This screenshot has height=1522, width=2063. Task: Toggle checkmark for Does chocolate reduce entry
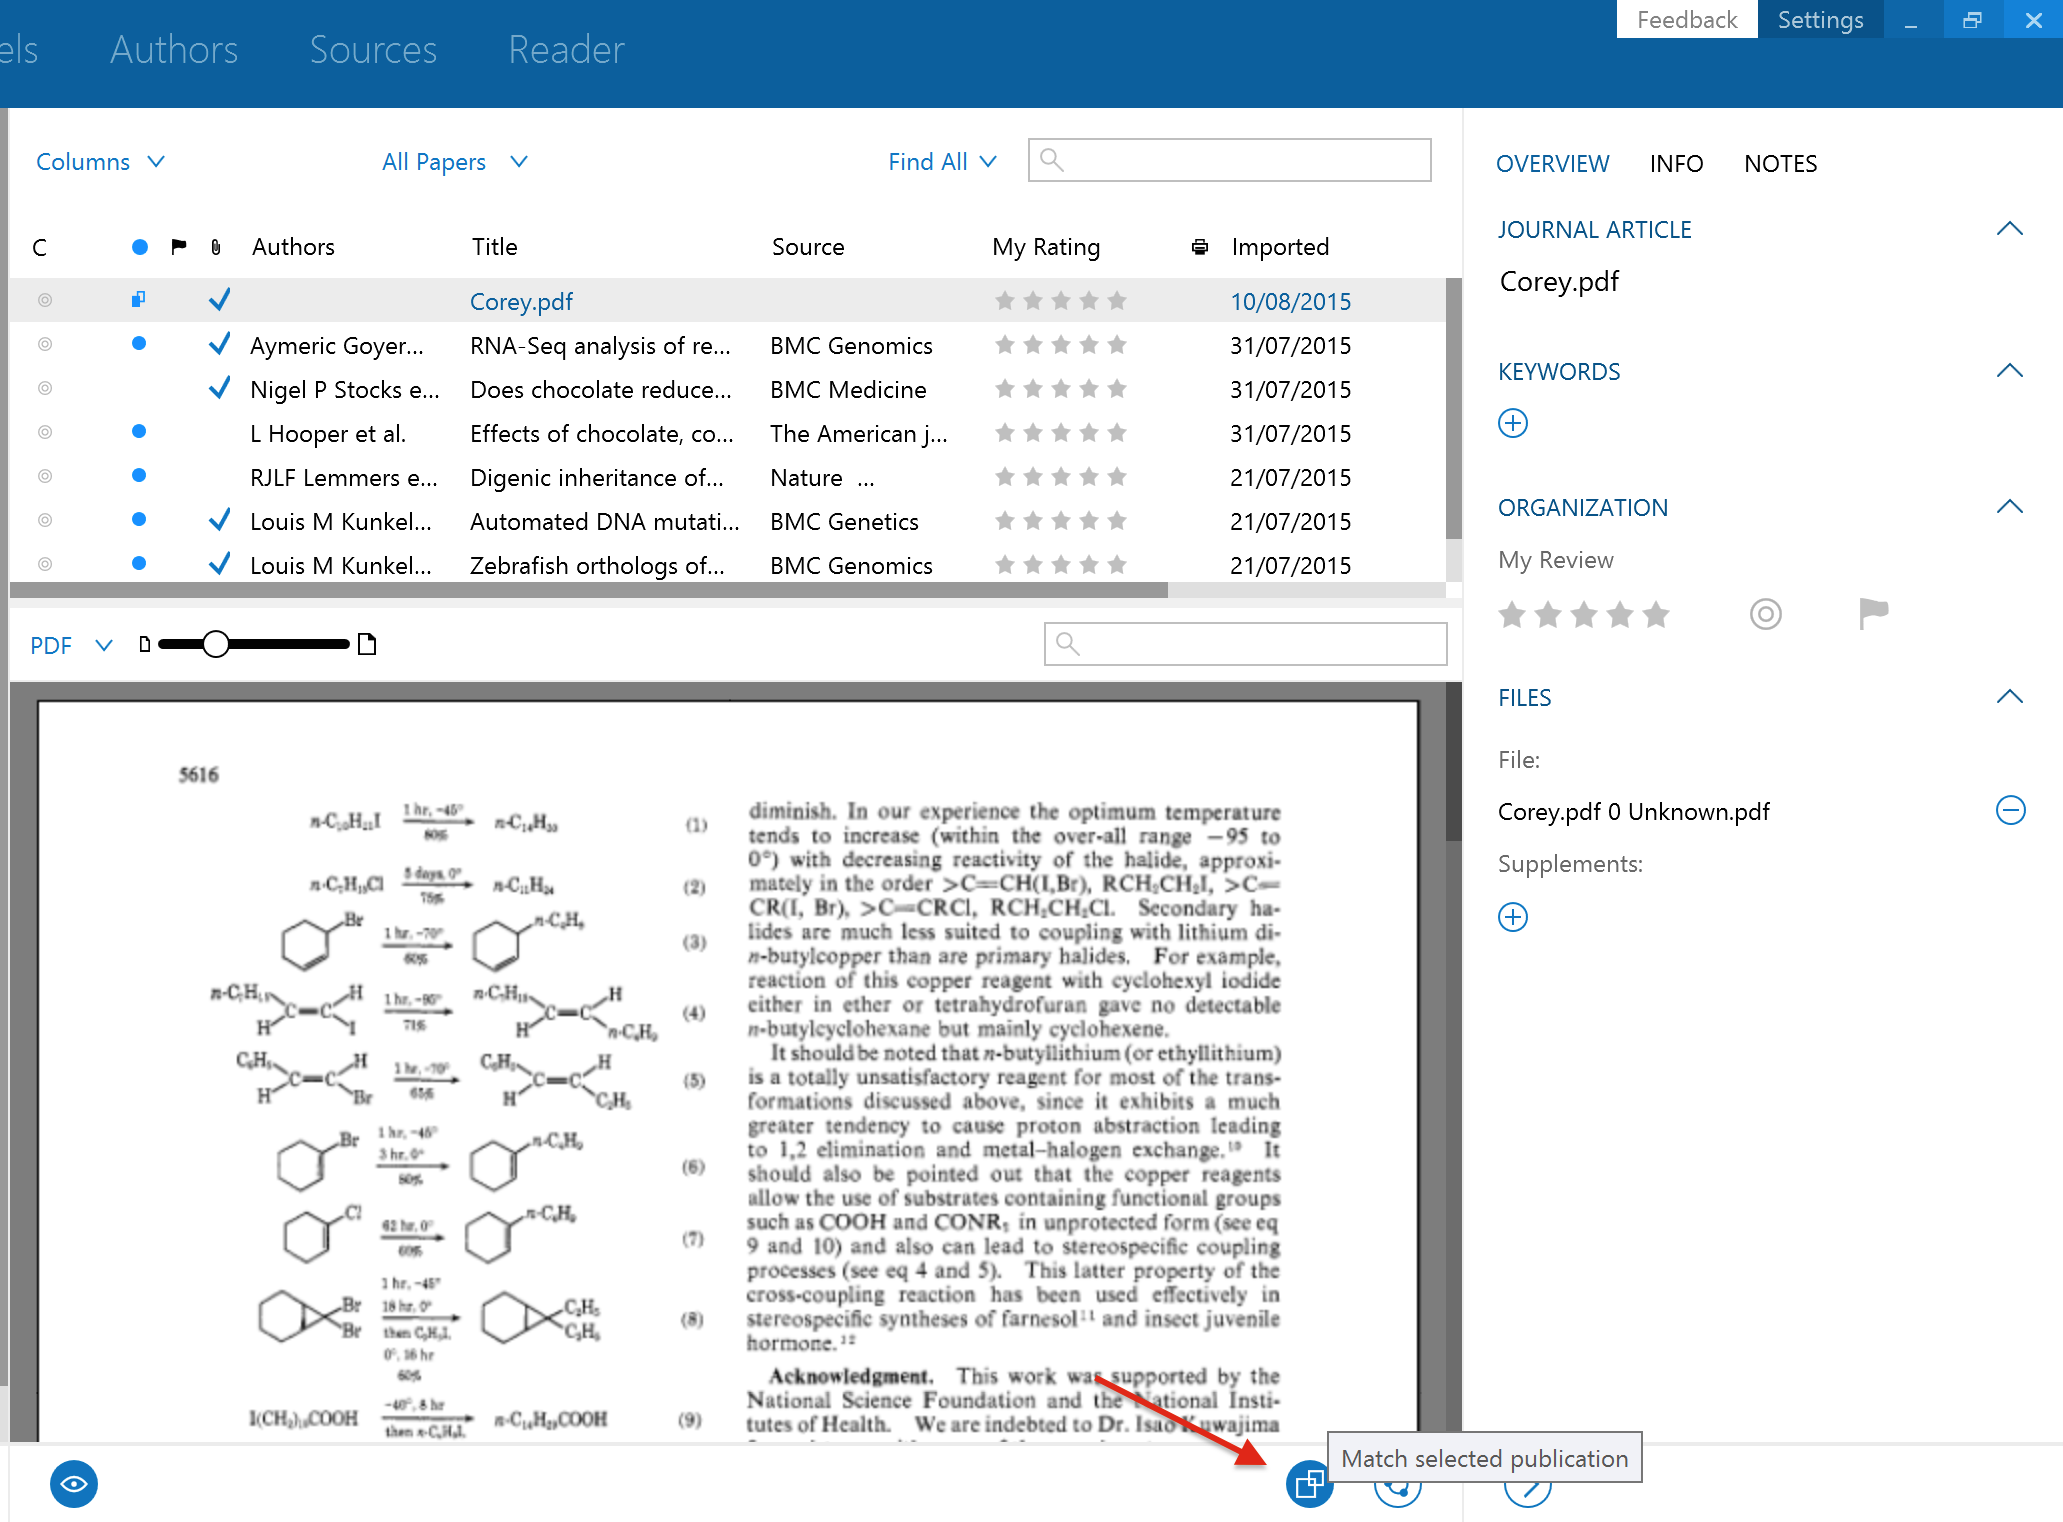click(219, 389)
